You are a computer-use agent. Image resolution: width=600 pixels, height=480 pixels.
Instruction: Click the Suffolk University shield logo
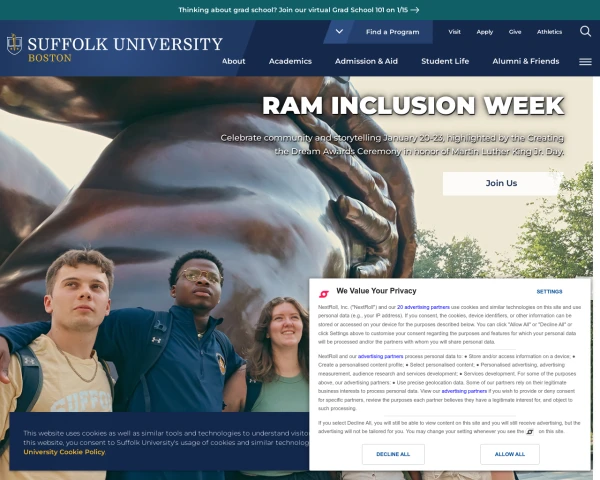click(x=14, y=44)
